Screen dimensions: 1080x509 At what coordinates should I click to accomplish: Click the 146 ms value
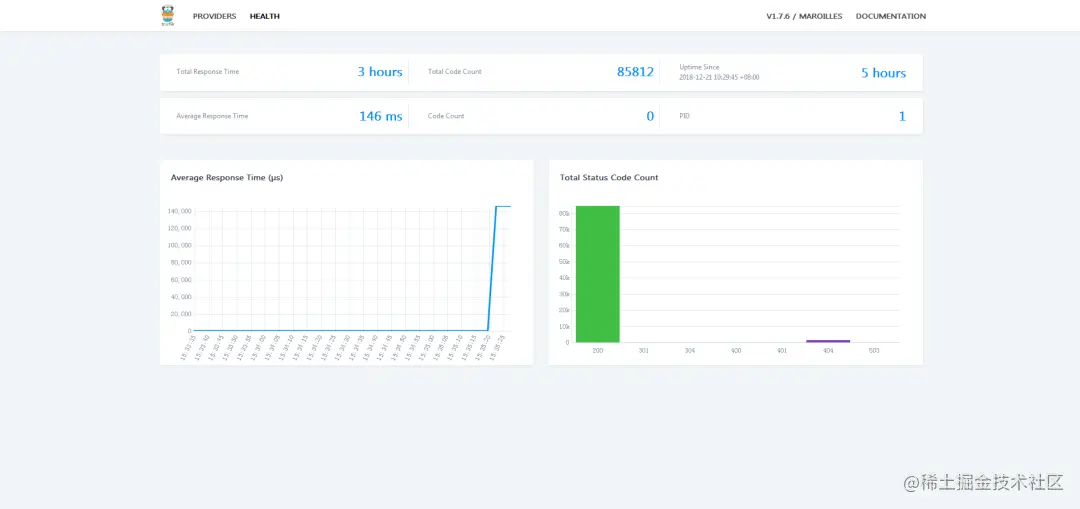tap(380, 116)
